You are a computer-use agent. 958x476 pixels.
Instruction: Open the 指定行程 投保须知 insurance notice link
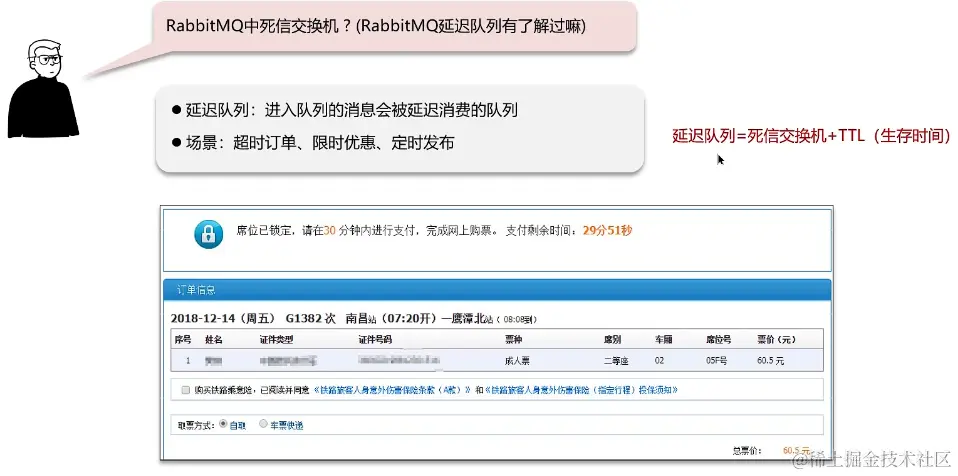coord(581,390)
